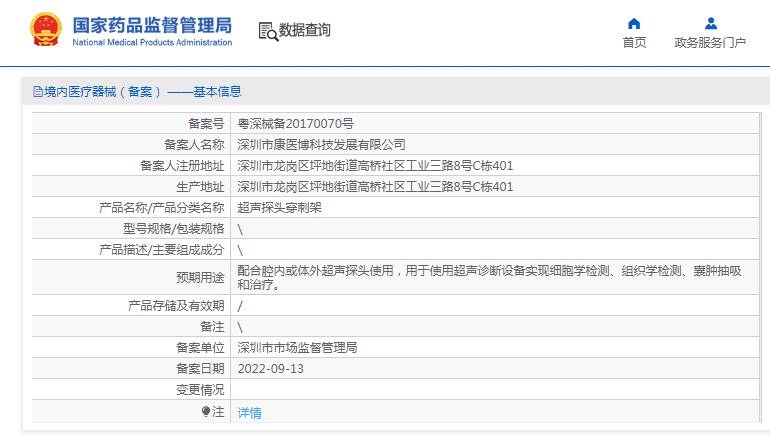Click the 备案单位 row label

(x=200, y=348)
